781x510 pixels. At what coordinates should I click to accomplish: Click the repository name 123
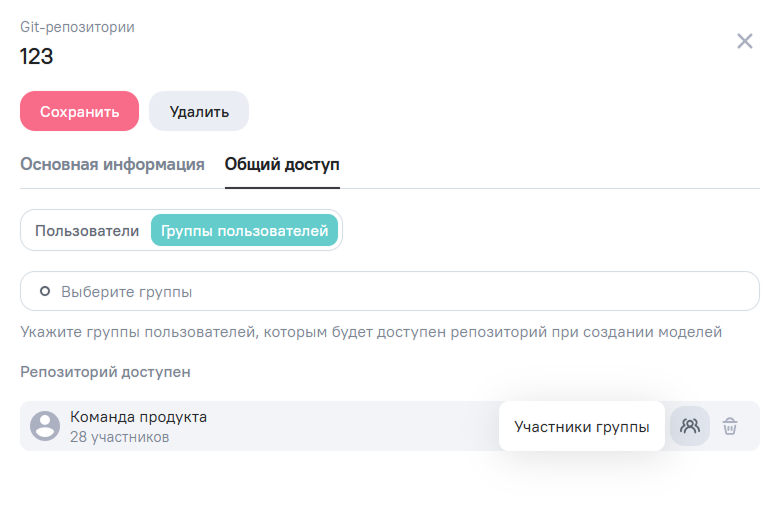(36, 56)
